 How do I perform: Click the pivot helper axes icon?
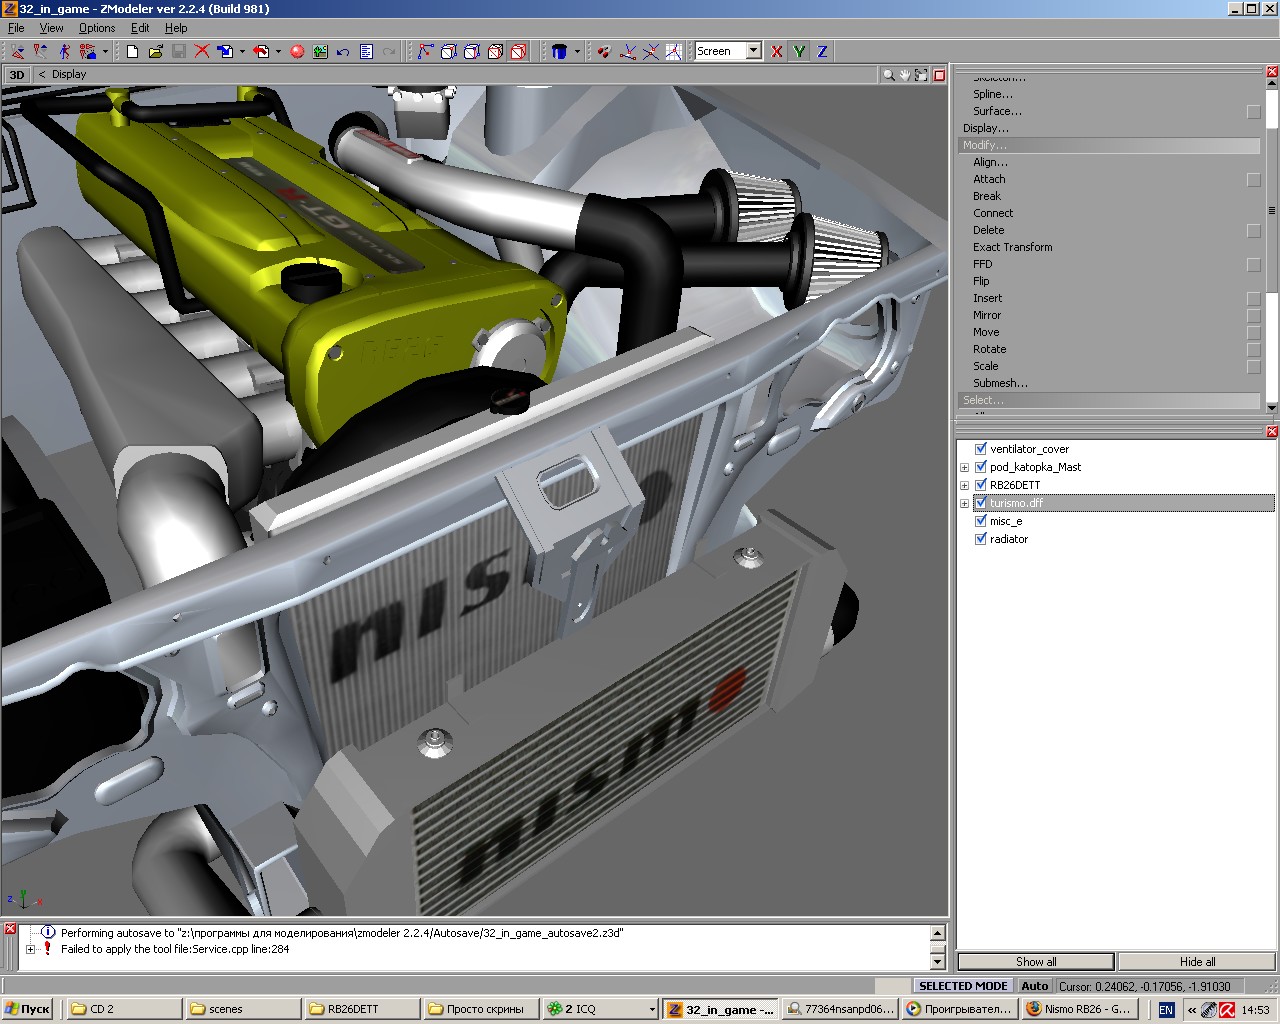[628, 51]
